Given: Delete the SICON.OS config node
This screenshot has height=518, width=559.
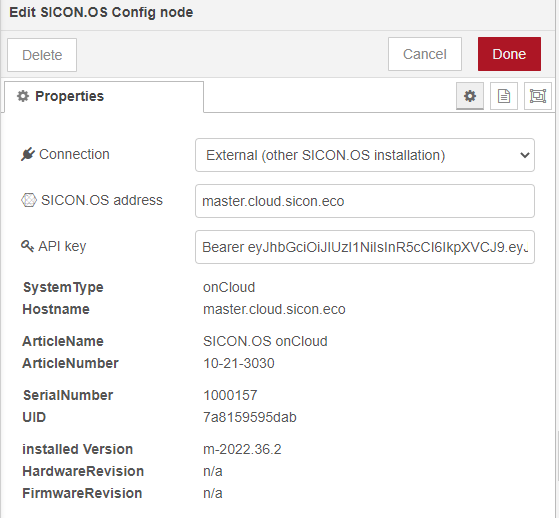Looking at the screenshot, I should point(42,55).
